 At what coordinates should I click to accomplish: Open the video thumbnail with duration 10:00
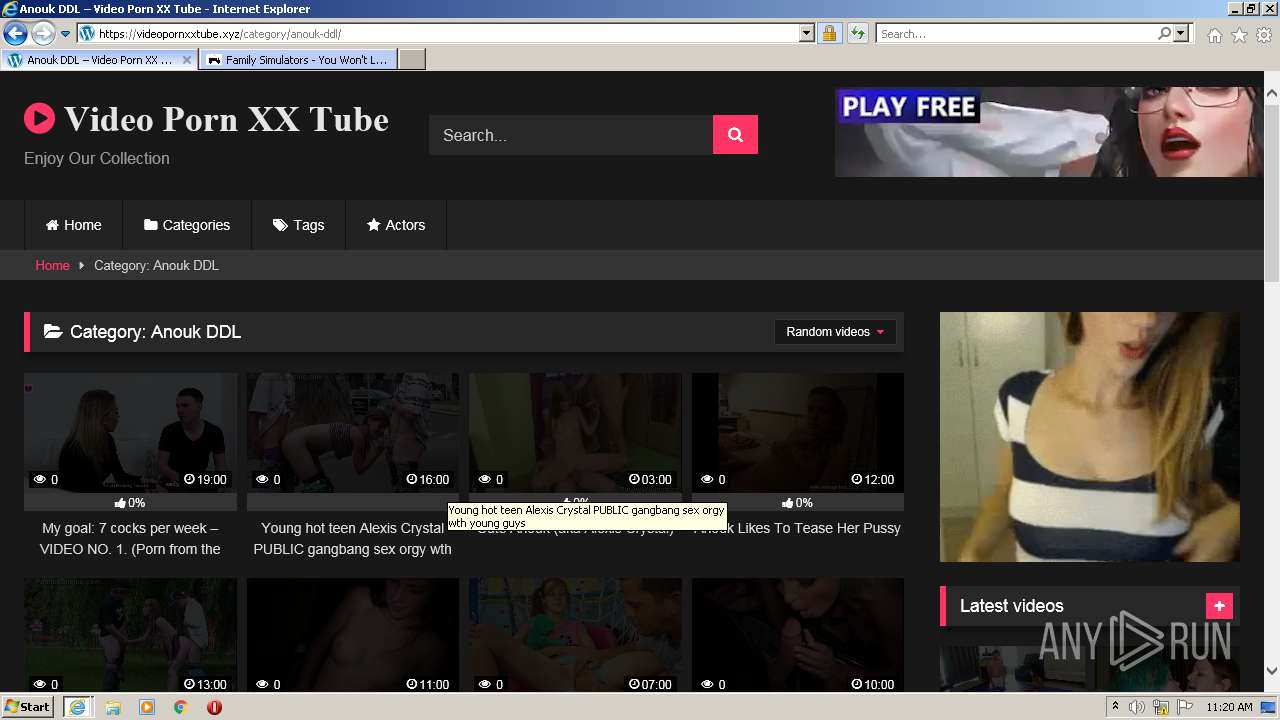798,635
